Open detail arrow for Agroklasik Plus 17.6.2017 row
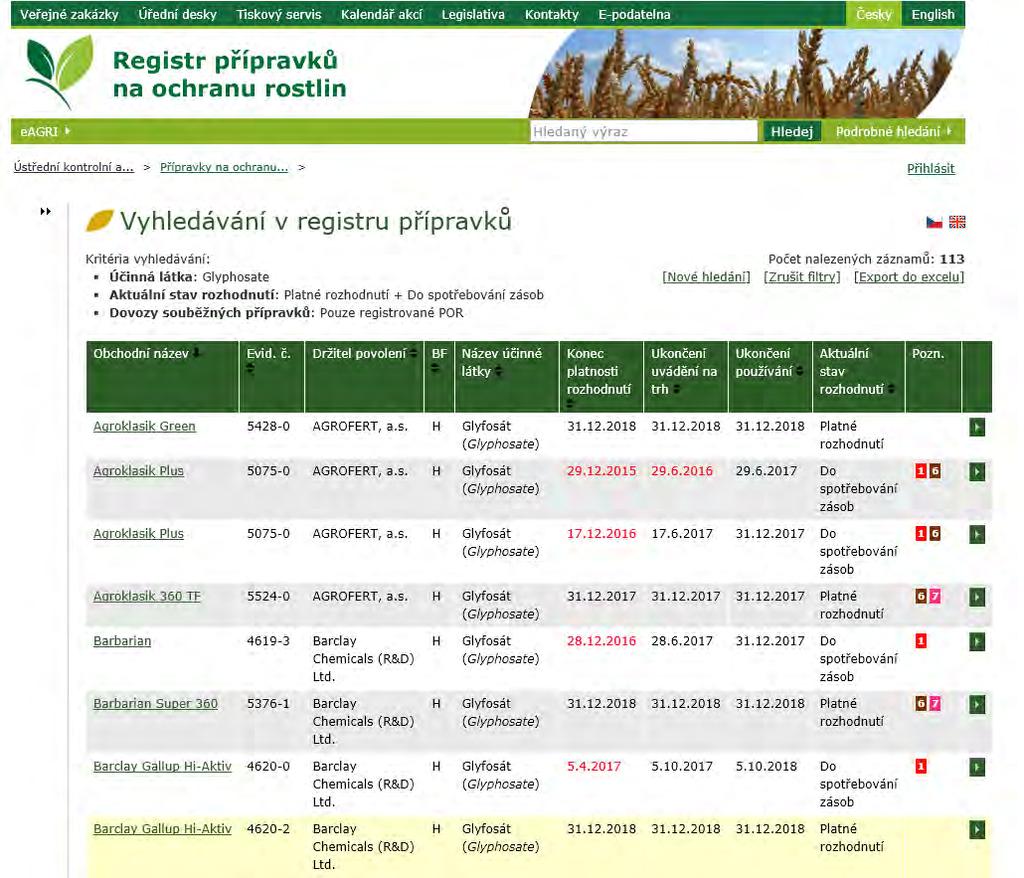 [977, 534]
